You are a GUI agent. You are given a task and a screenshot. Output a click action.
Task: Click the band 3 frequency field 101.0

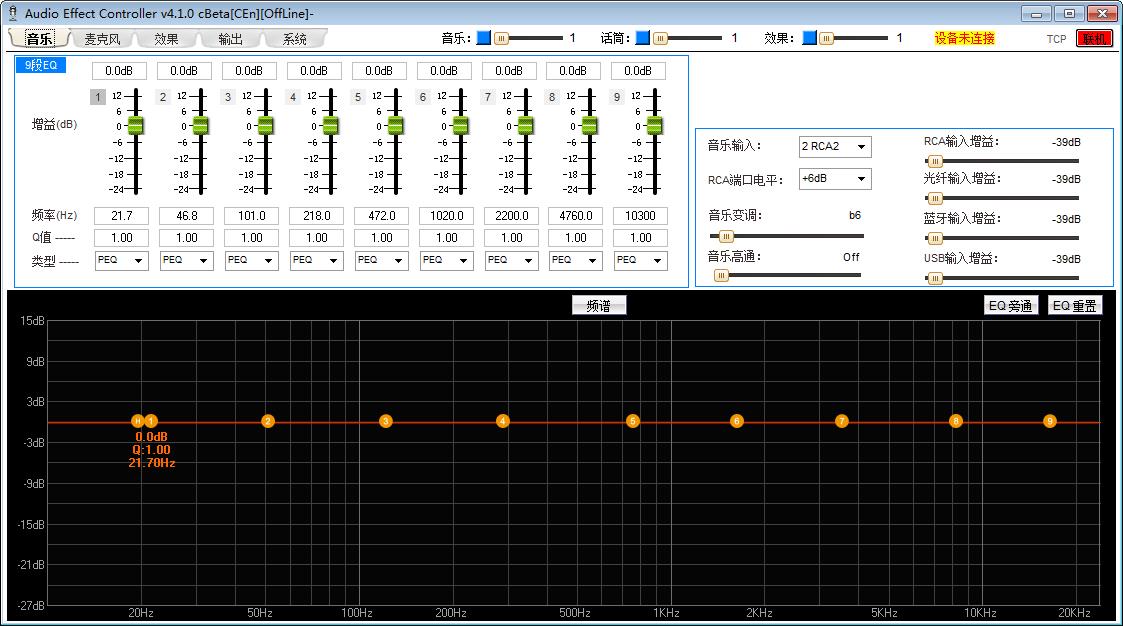251,216
